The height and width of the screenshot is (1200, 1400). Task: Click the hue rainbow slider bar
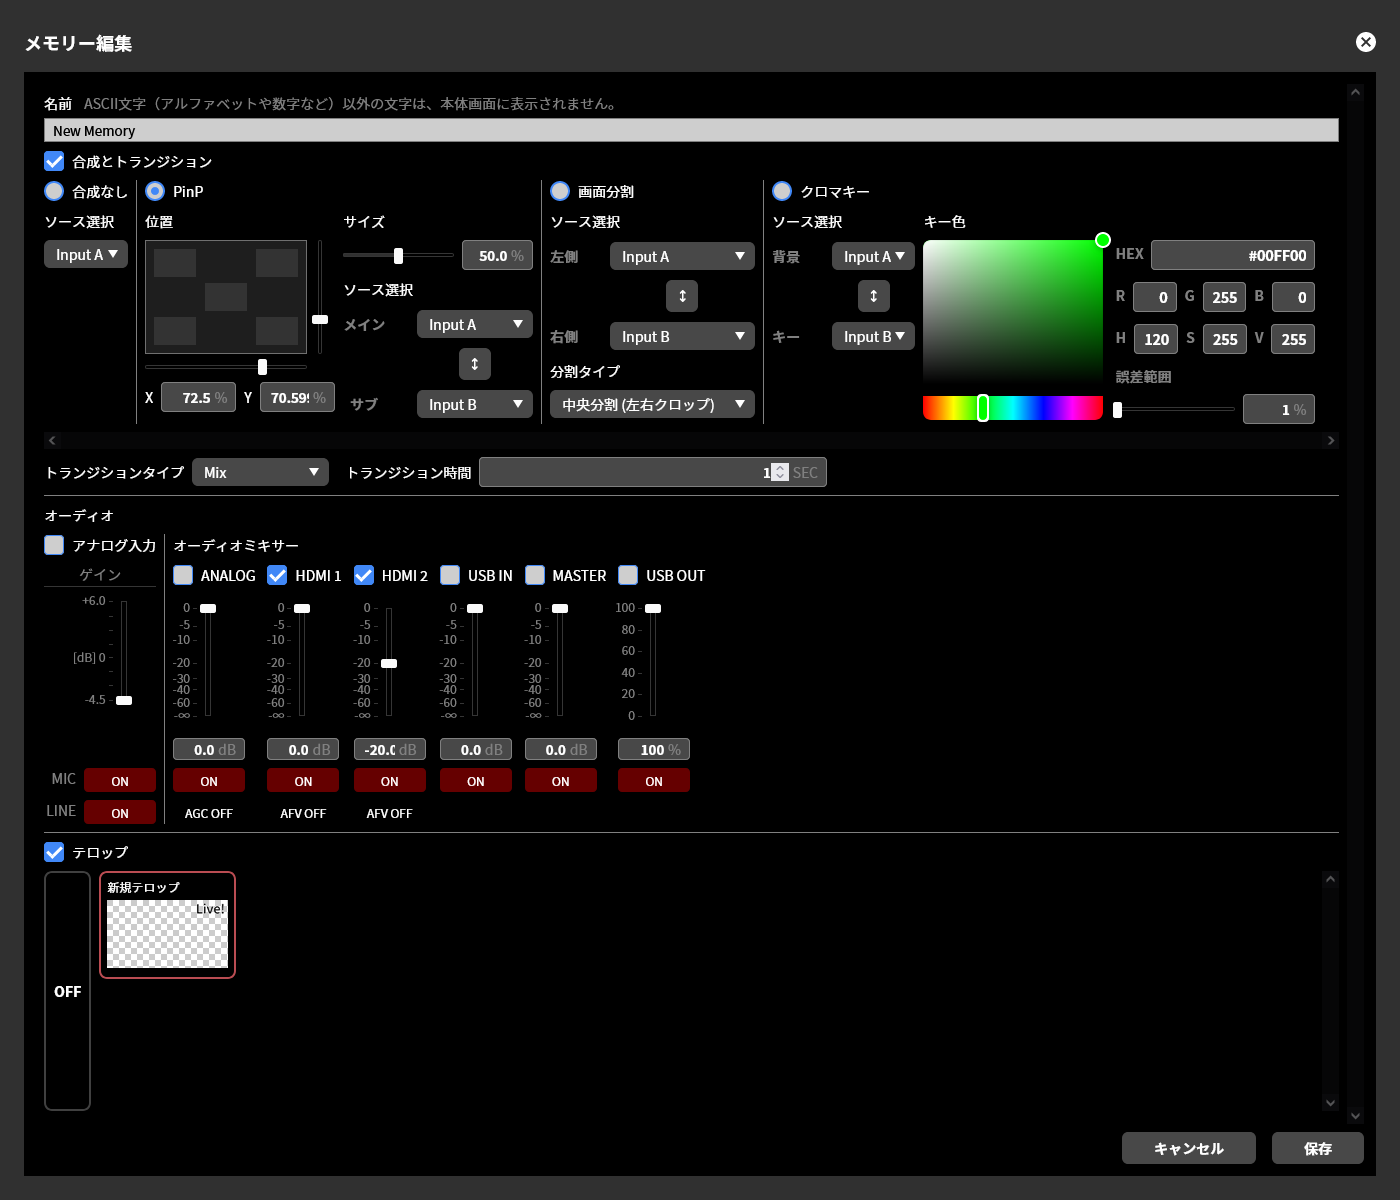point(1013,407)
